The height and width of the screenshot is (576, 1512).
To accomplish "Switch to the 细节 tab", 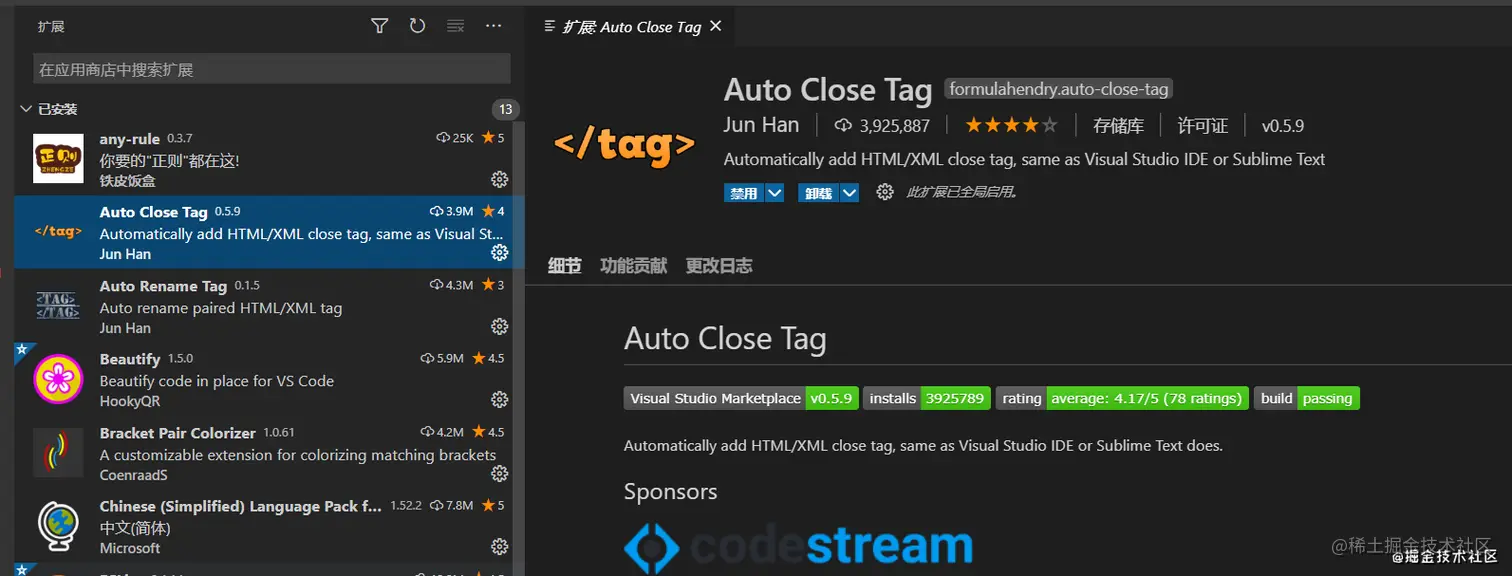I will click(564, 266).
